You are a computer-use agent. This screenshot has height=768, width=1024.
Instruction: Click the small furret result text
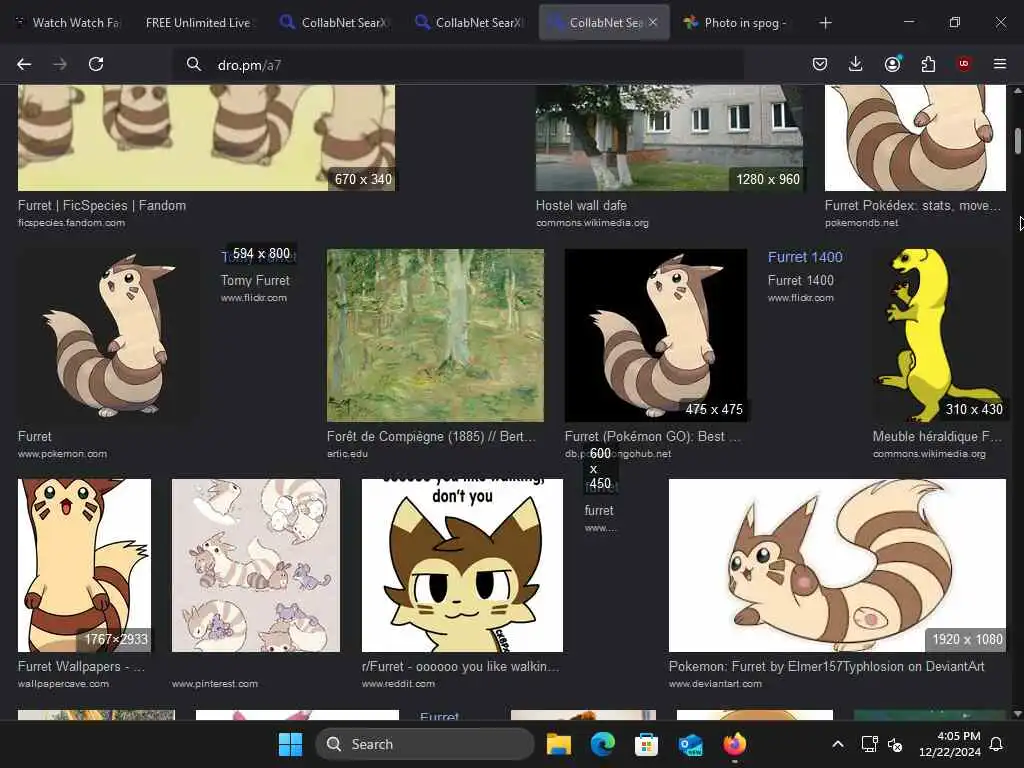tap(599, 511)
